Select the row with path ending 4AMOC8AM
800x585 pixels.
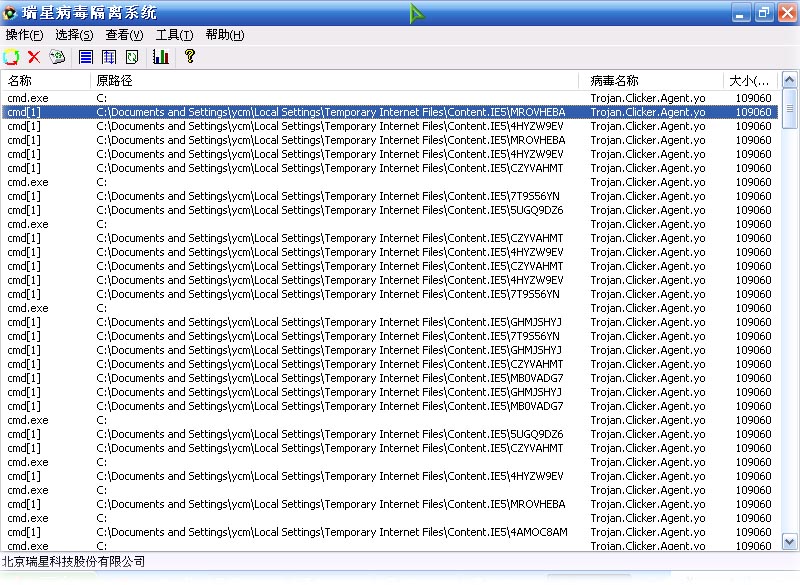click(390, 532)
